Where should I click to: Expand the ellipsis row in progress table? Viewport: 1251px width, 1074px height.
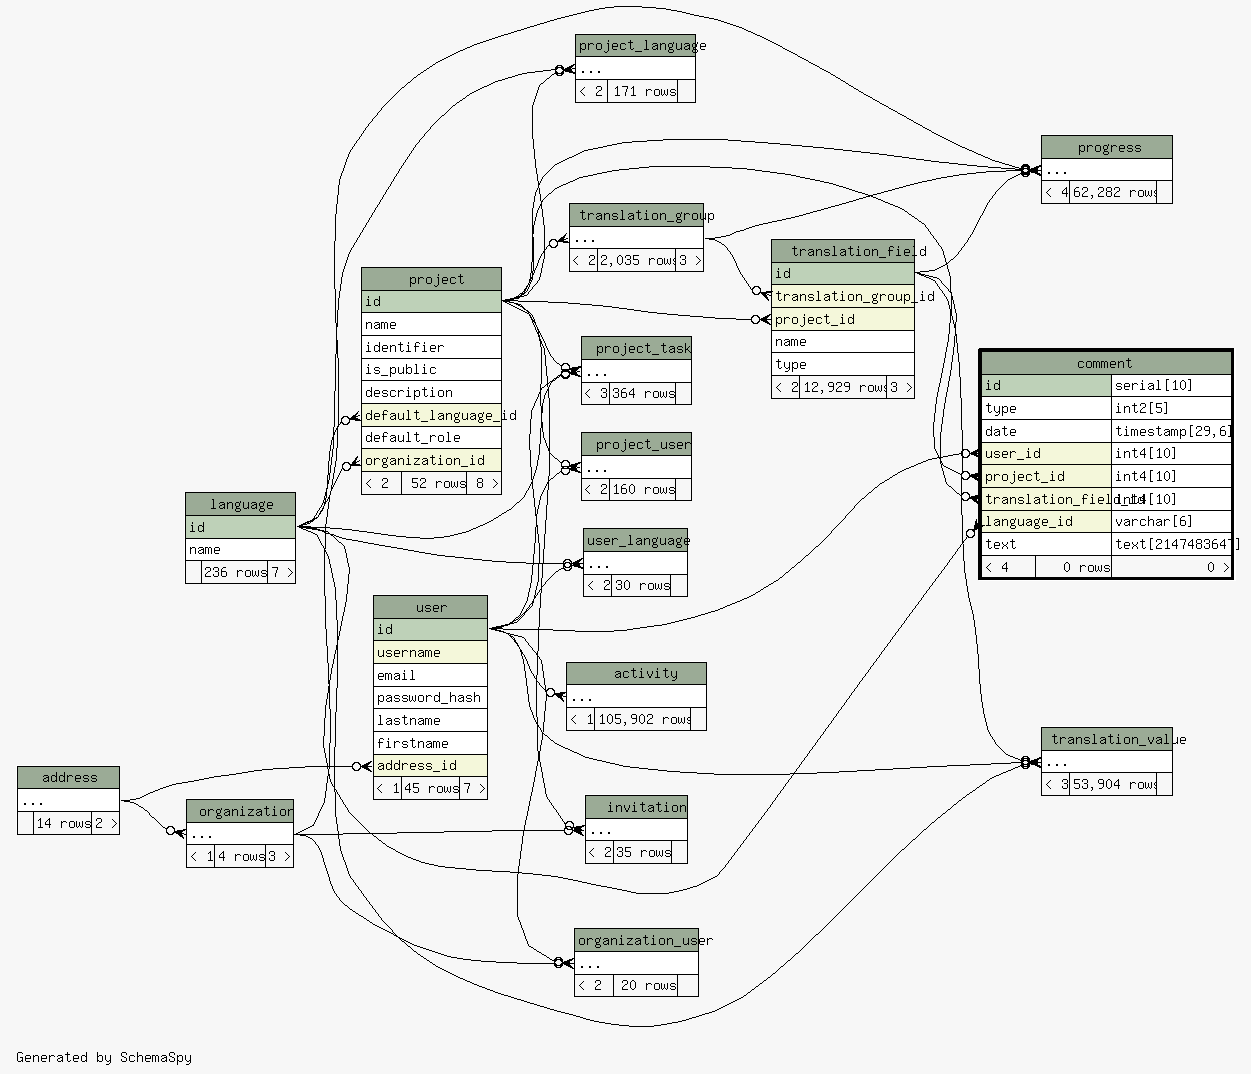(1106, 170)
